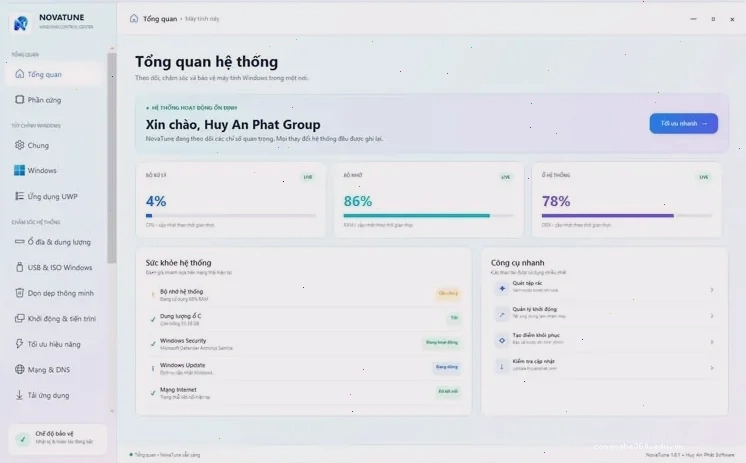The height and width of the screenshot is (463, 746).
Task: Click the Mạng & DNS globe icon
Action: click(20, 369)
